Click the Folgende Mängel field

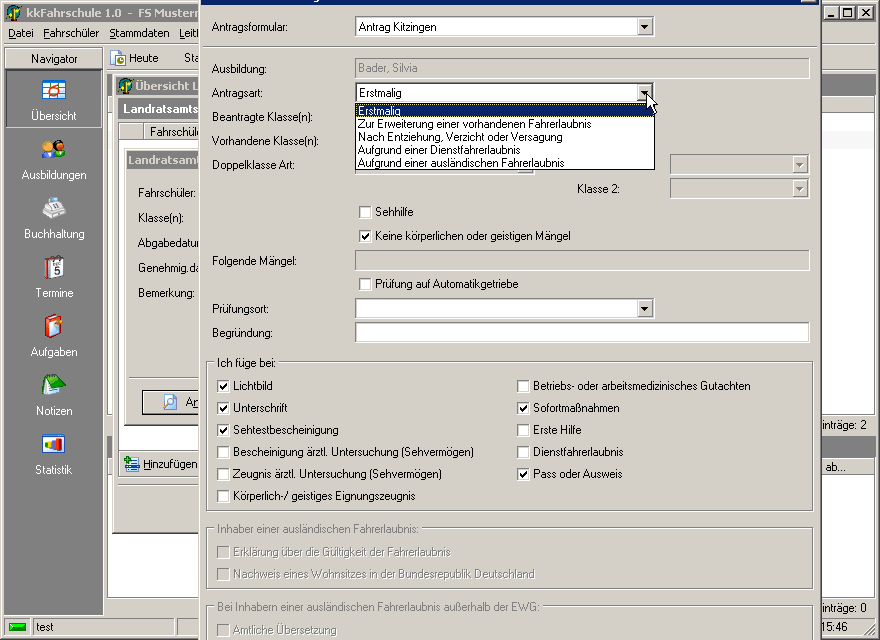[582, 260]
